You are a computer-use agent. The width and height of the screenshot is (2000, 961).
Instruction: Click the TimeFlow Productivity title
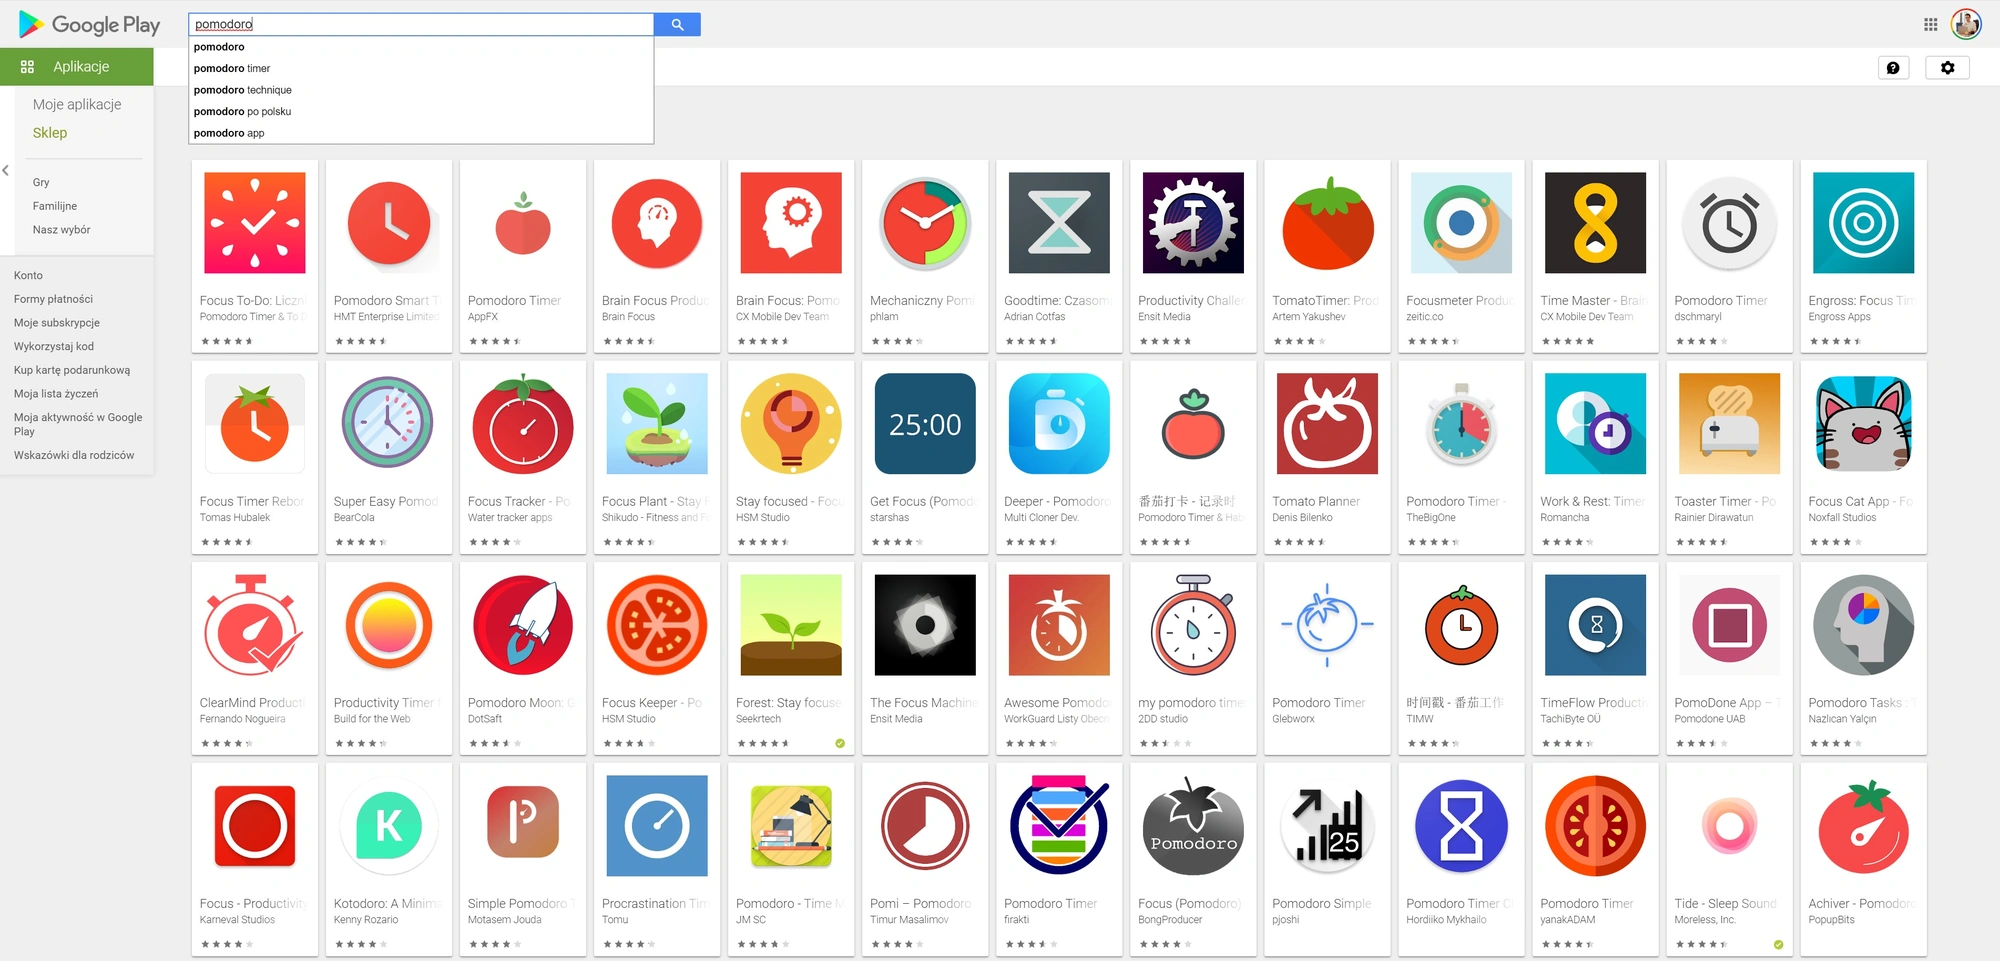[1593, 702]
